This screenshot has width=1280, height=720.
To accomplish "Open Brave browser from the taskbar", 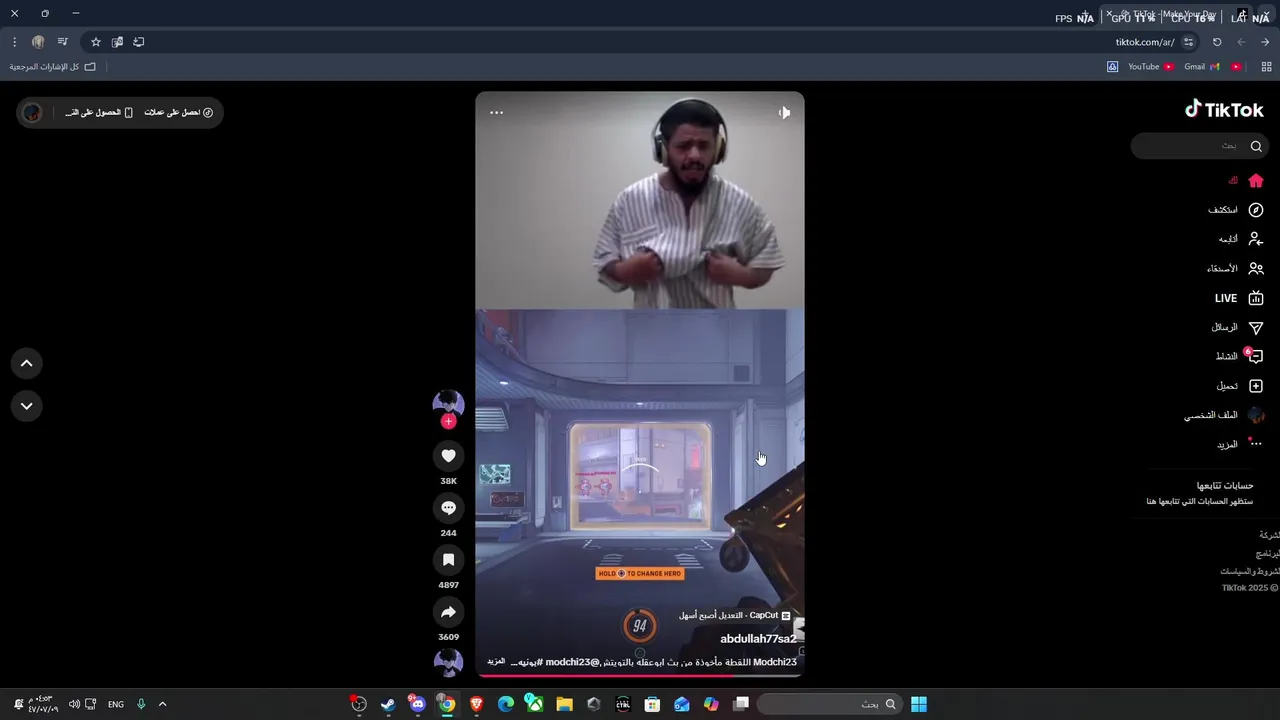I will point(476,704).
